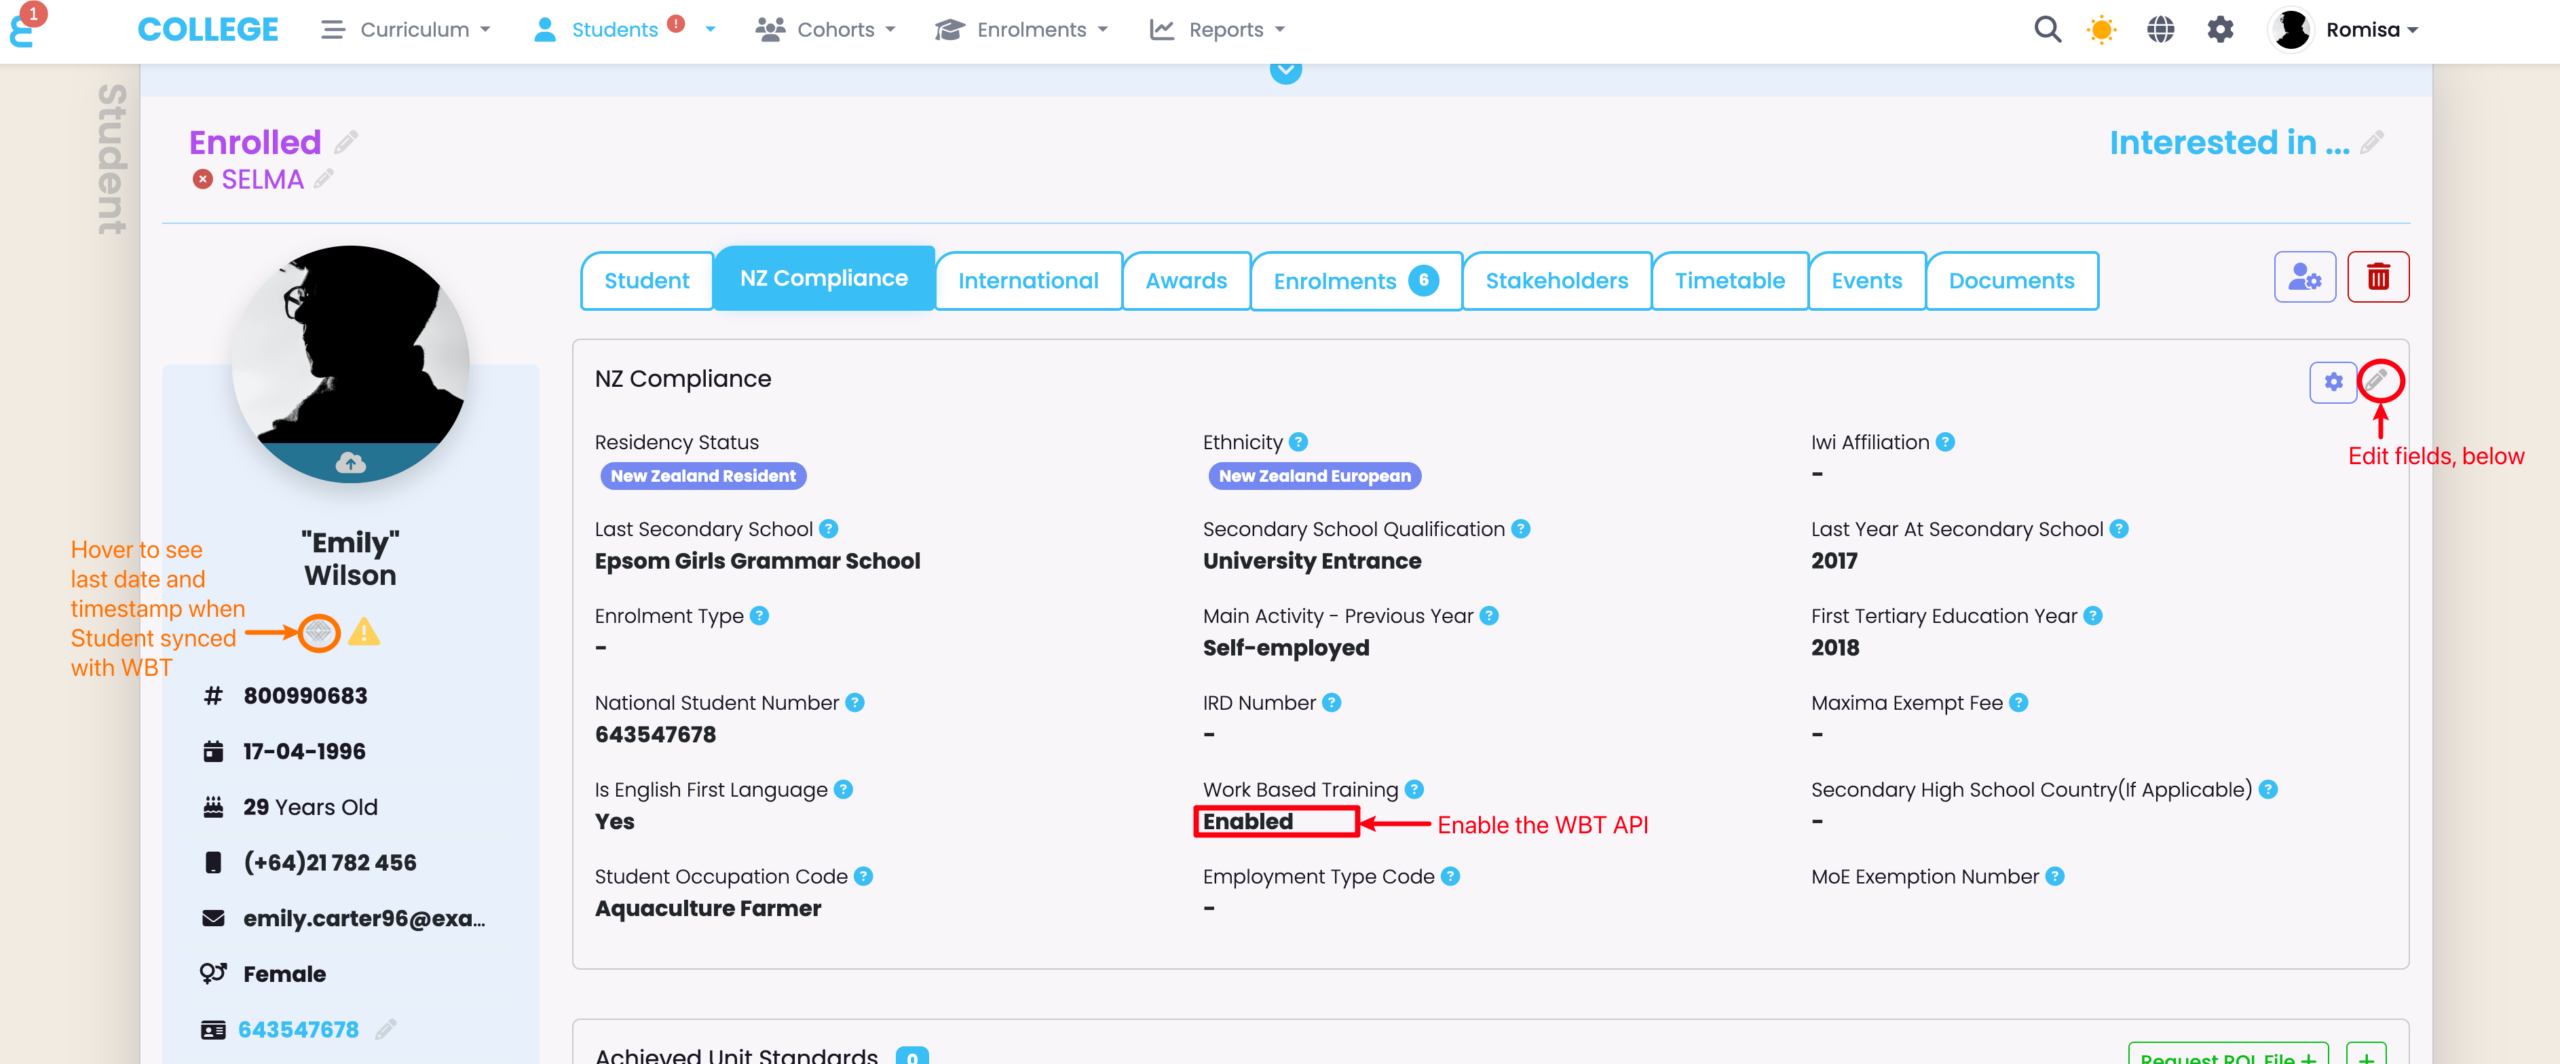This screenshot has height=1064, width=2560.
Task: Click the NZ Compliance gear settings button
Action: coord(2333,382)
